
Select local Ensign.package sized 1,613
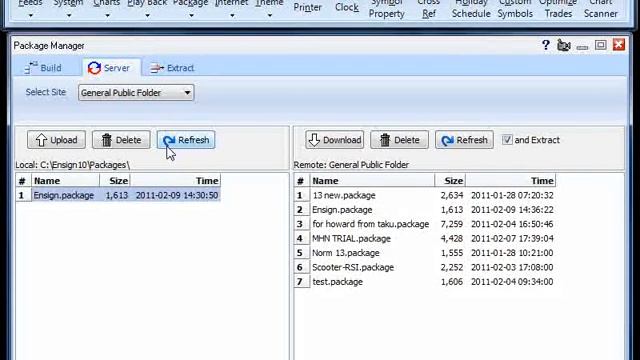point(118,195)
